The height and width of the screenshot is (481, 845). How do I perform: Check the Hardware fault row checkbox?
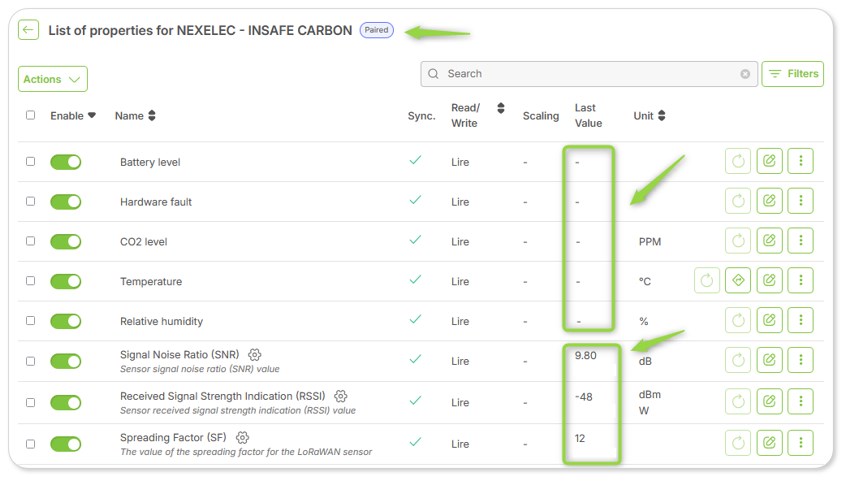[31, 201]
